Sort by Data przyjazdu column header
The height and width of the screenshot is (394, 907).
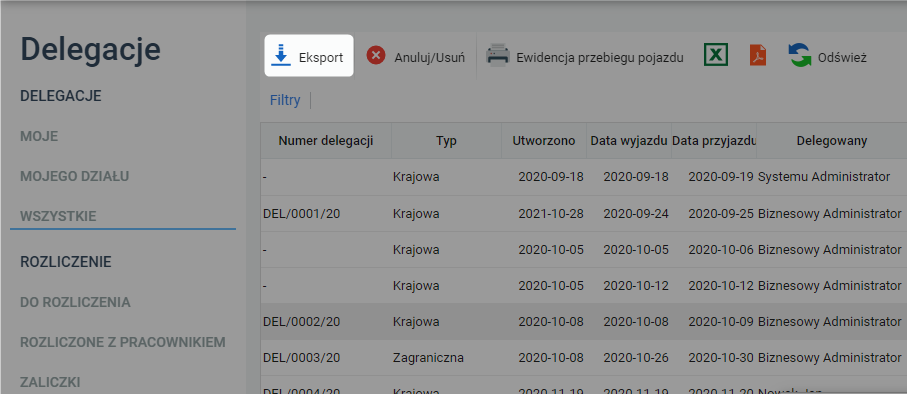(x=714, y=141)
